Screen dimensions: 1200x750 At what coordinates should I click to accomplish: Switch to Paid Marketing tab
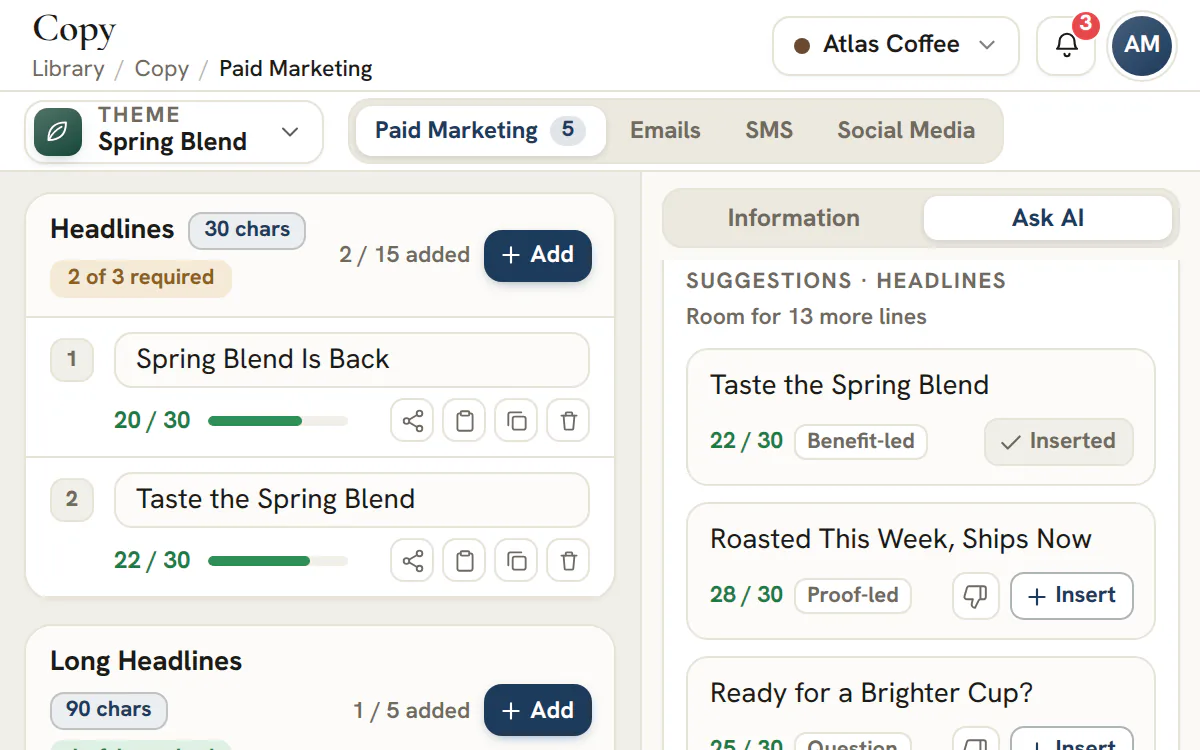tap(480, 131)
